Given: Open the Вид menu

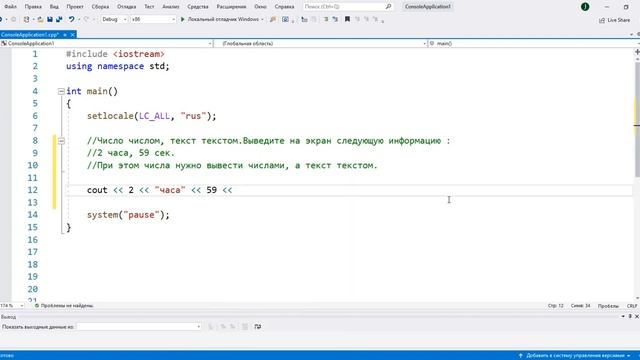Looking at the screenshot, I should [x=54, y=7].
